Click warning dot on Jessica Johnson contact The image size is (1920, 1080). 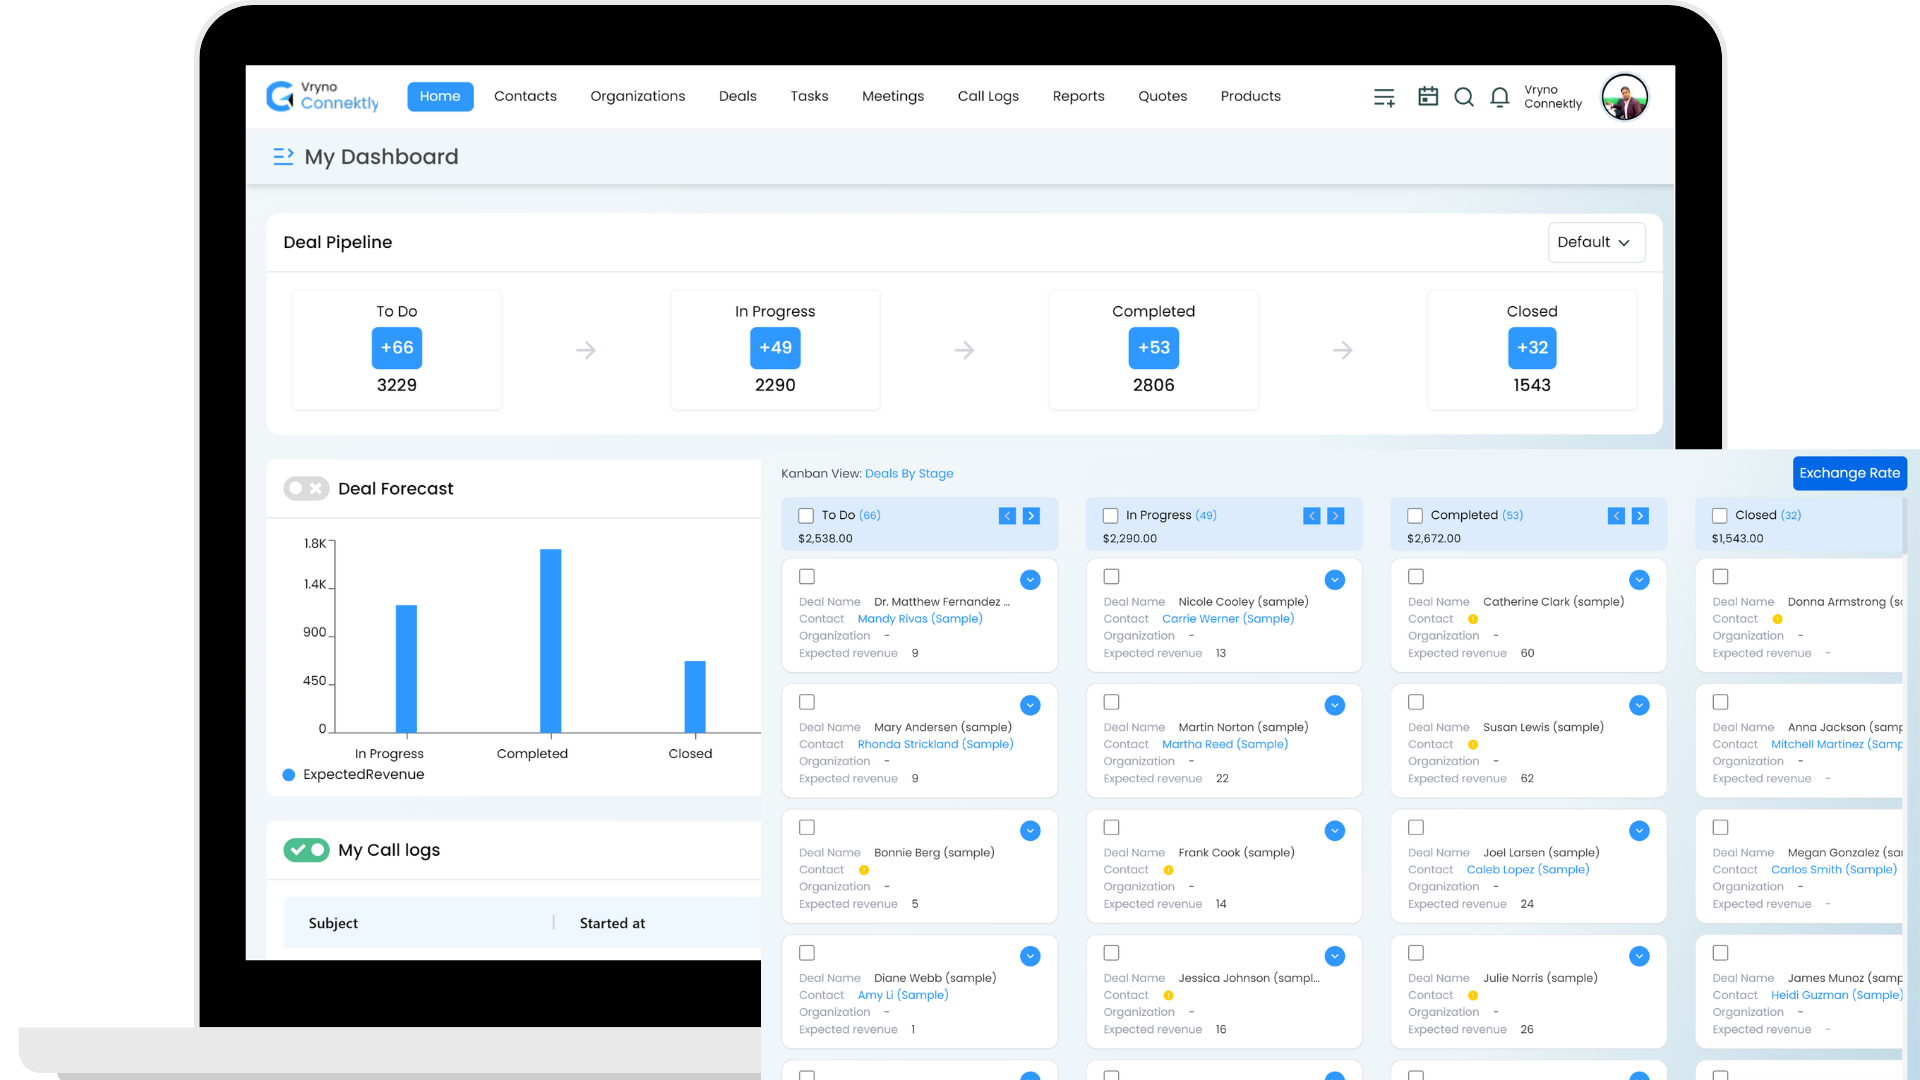click(1168, 996)
